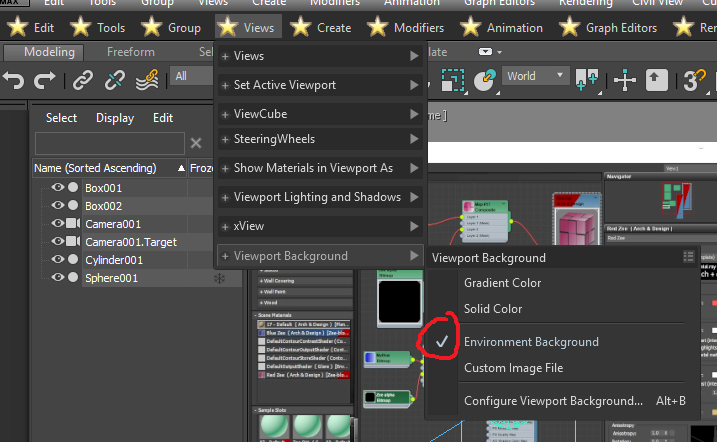
Task: Expand Set Active Viewport submenu
Action: coord(320,85)
